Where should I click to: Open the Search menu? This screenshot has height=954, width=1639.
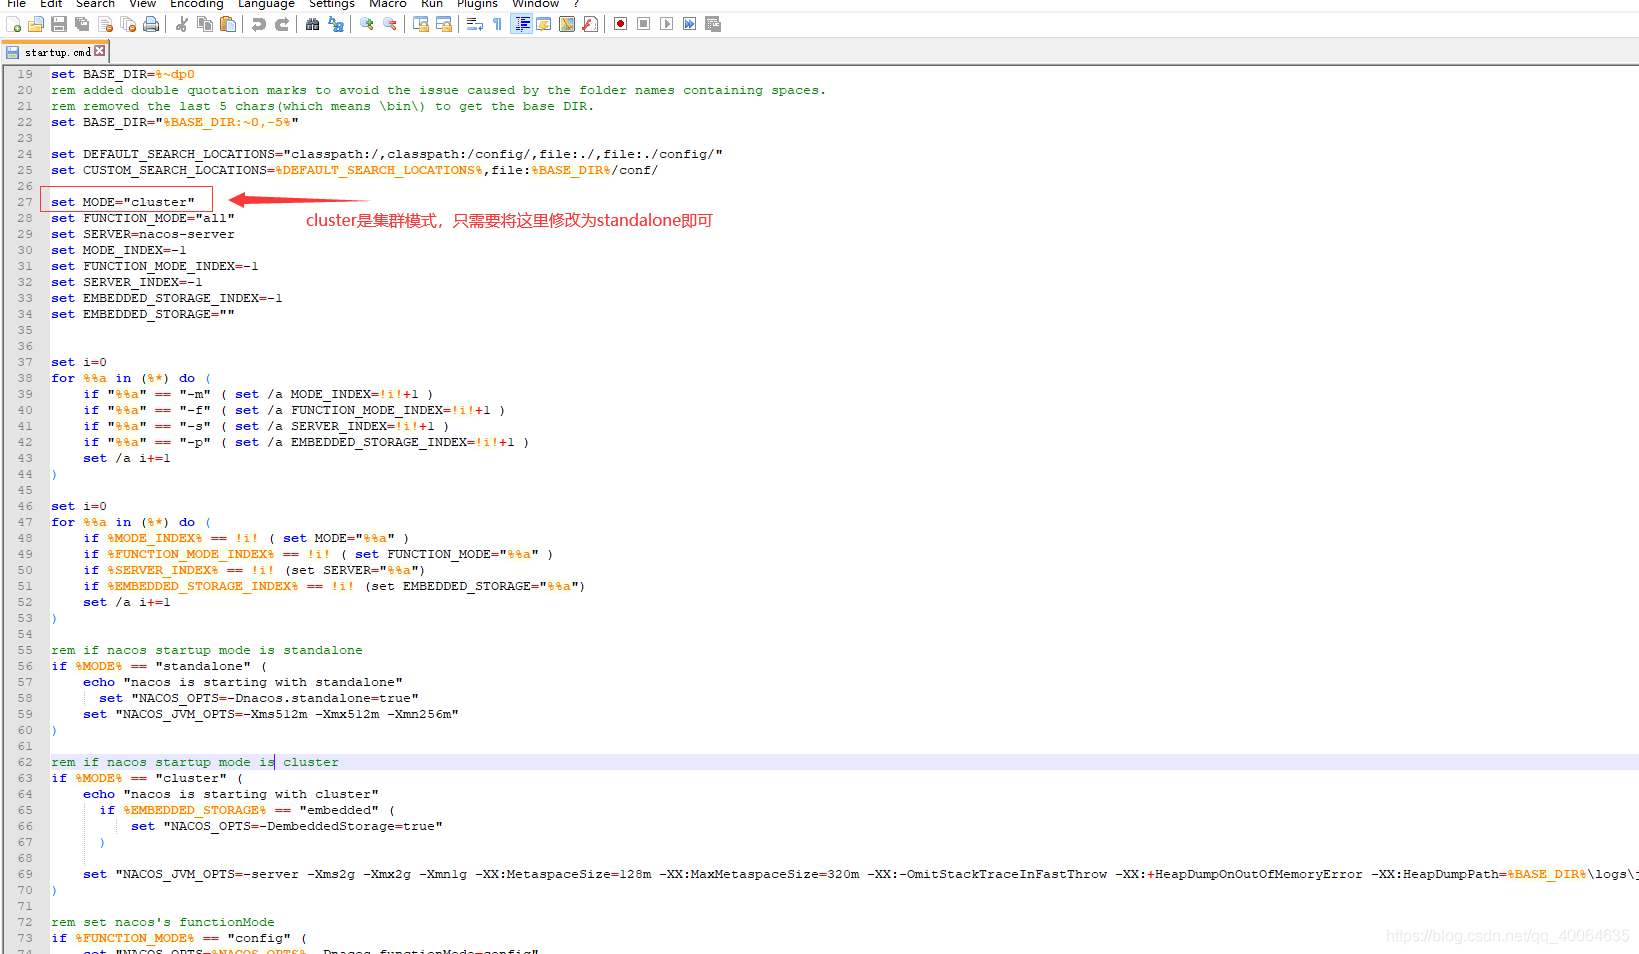(x=96, y=4)
